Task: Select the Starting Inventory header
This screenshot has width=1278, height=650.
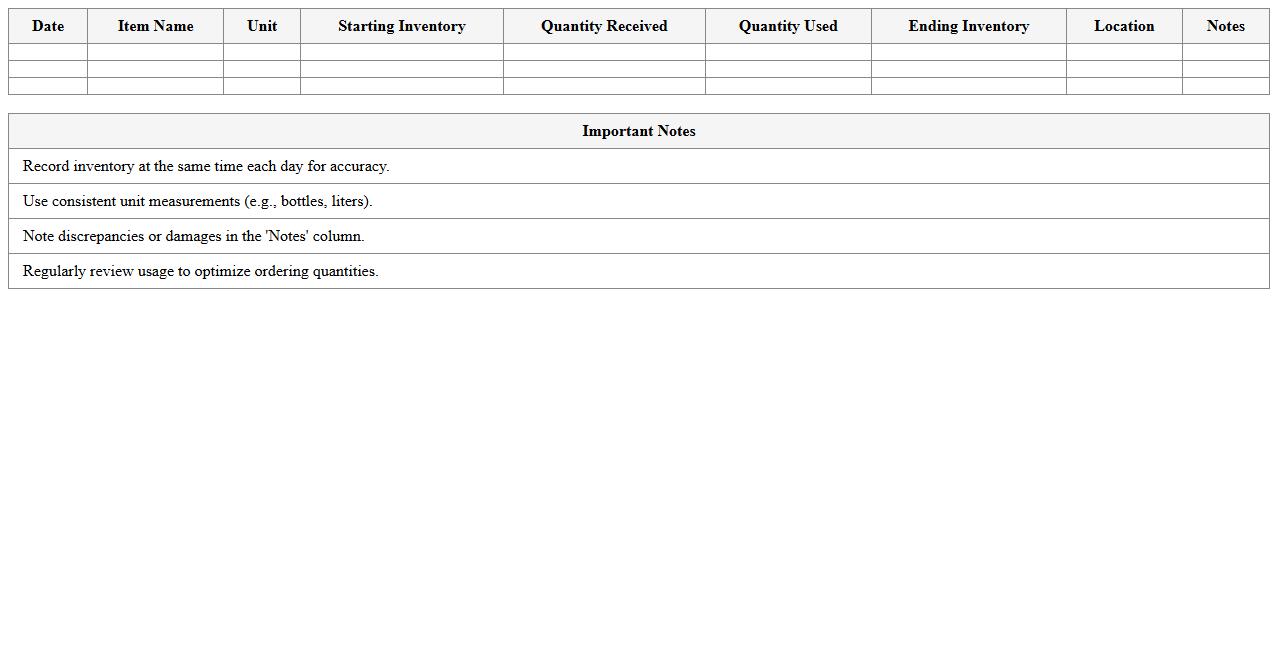Action: [x=401, y=26]
